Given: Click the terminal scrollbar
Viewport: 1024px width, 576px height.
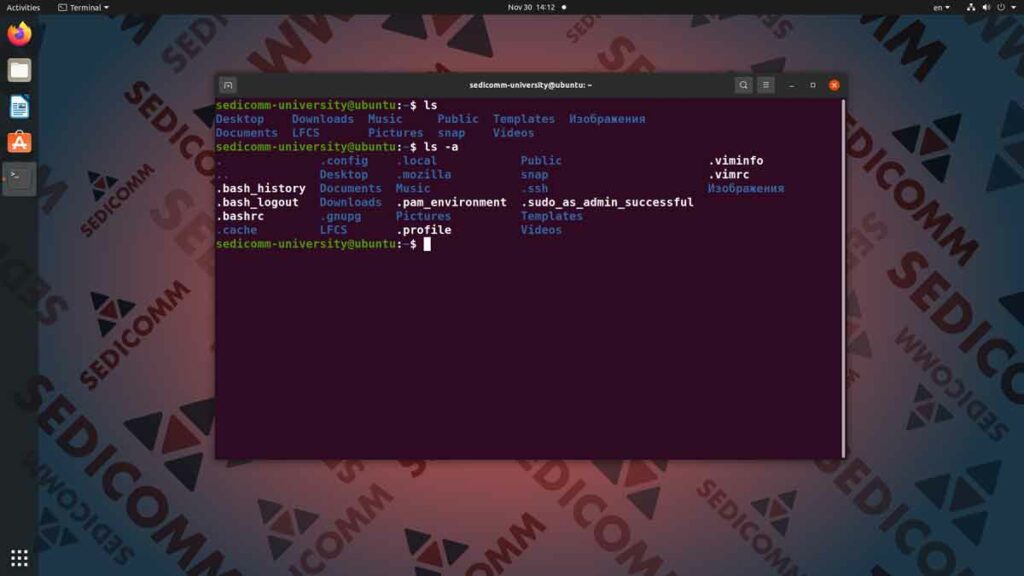Looking at the screenshot, I should 843,278.
